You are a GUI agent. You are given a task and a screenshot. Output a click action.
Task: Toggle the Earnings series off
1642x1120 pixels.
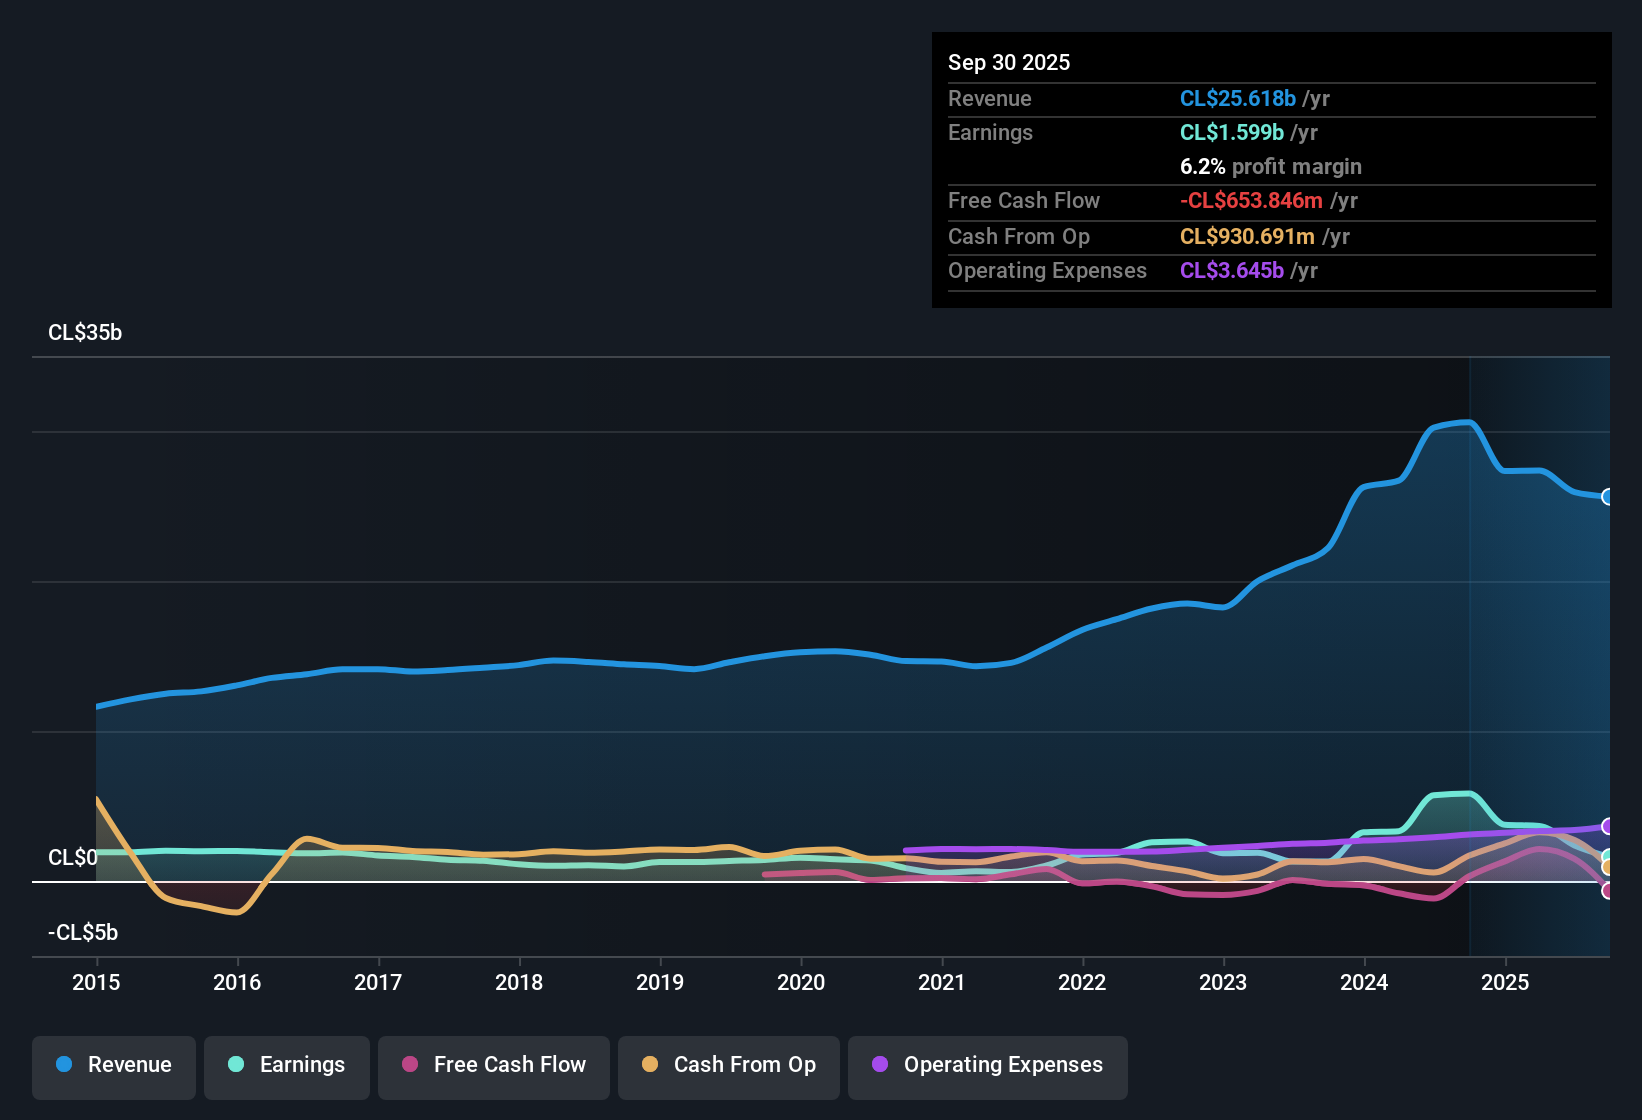point(287,1065)
